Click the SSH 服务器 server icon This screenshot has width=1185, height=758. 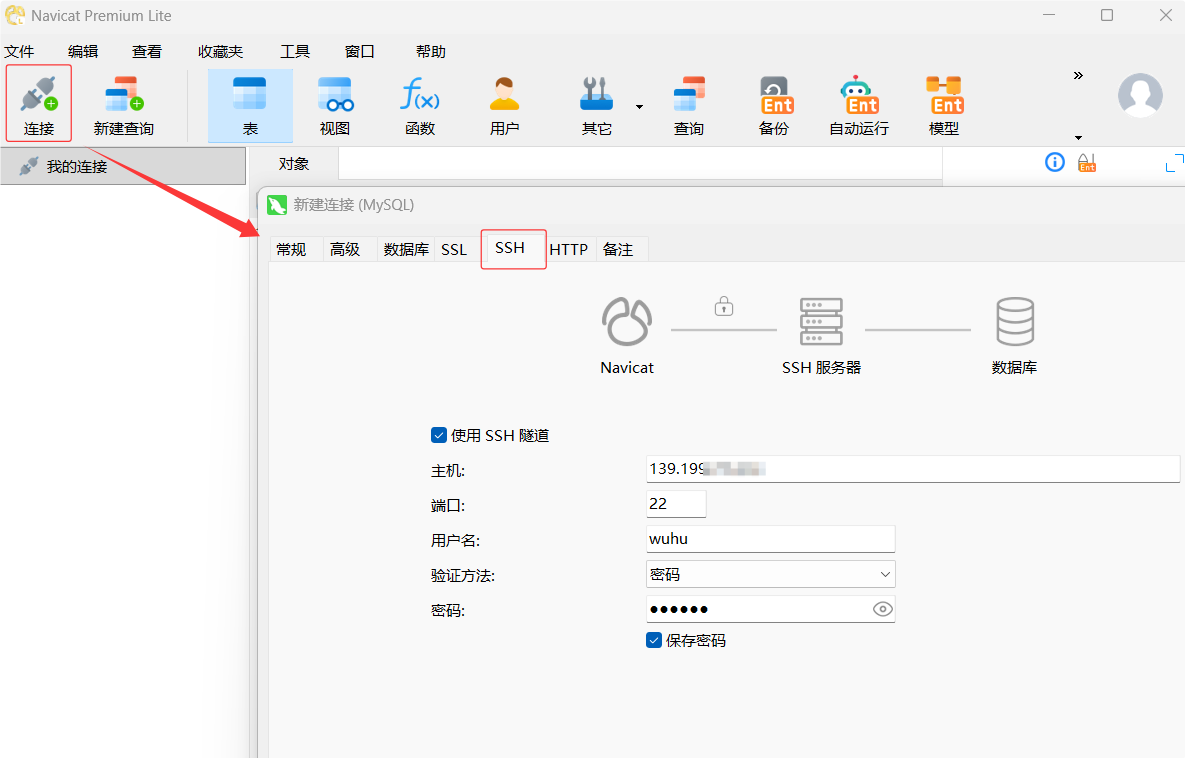coord(821,321)
